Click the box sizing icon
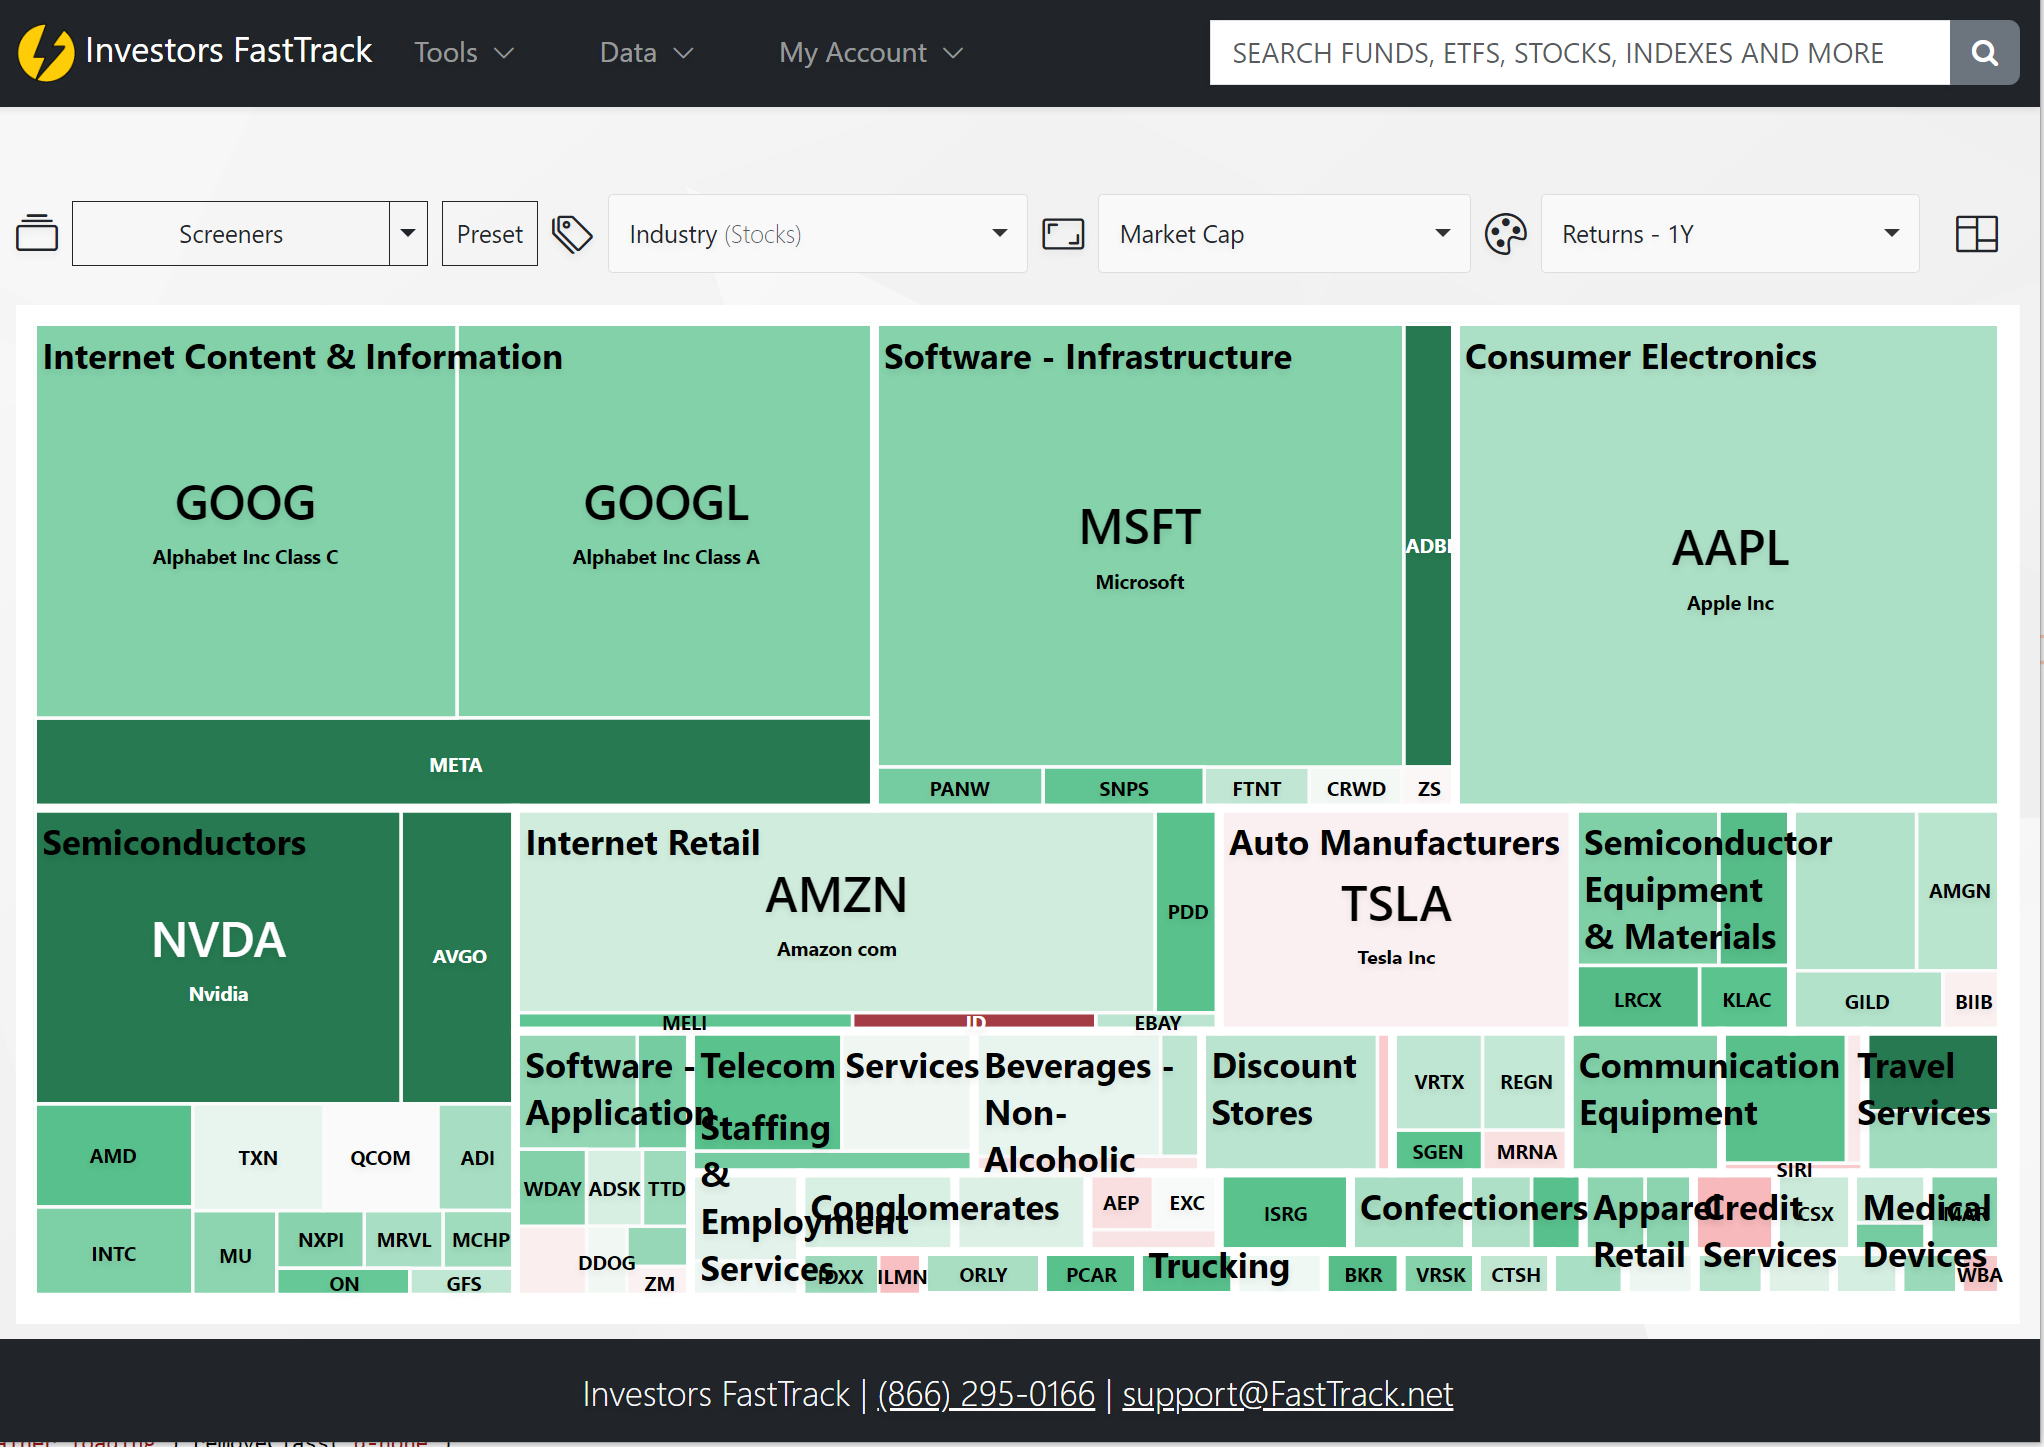 pyautogui.click(x=1063, y=234)
